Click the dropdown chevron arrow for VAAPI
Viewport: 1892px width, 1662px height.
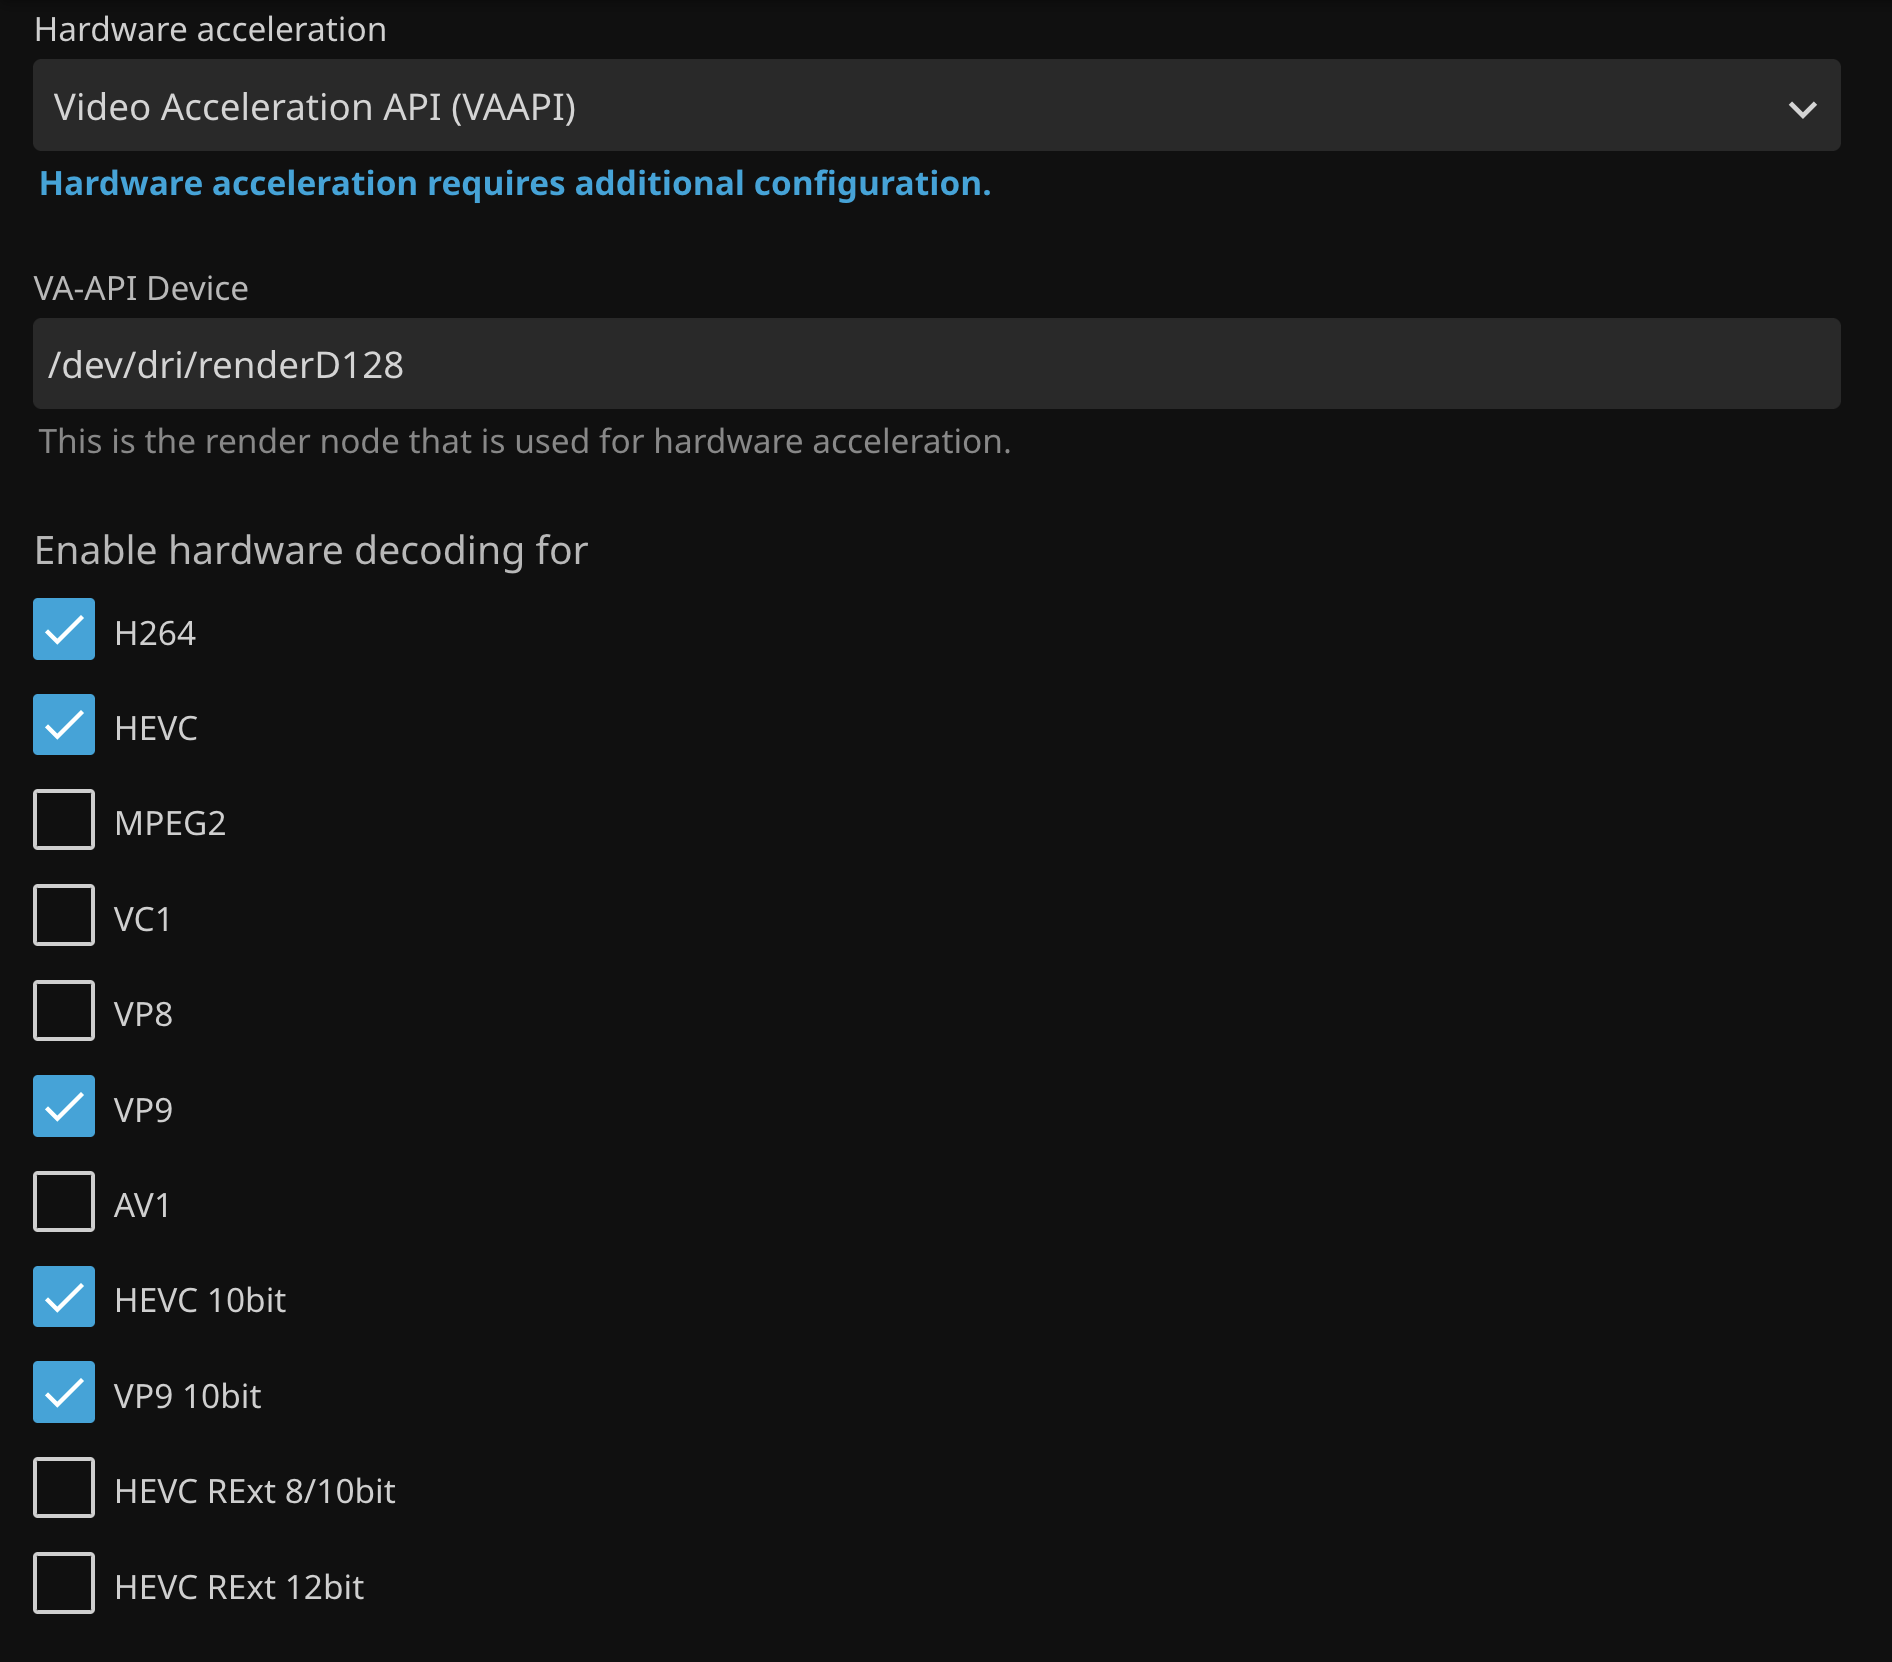click(x=1802, y=109)
